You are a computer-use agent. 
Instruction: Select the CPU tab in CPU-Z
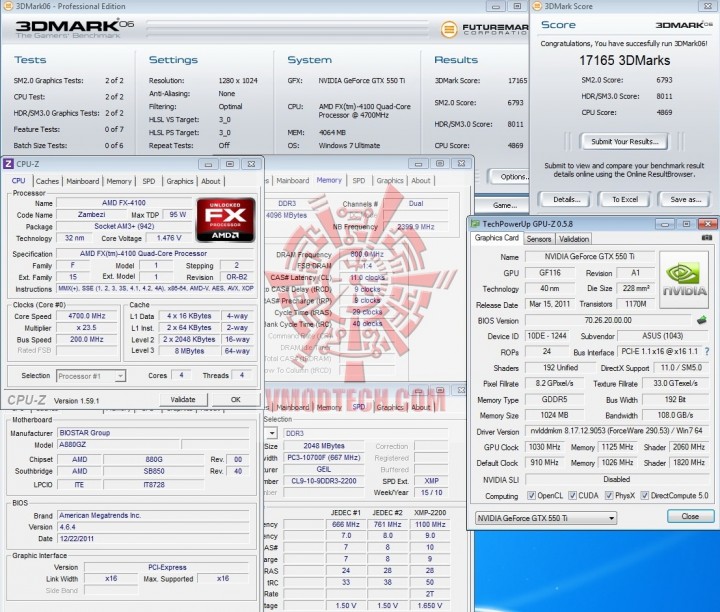tap(18, 180)
